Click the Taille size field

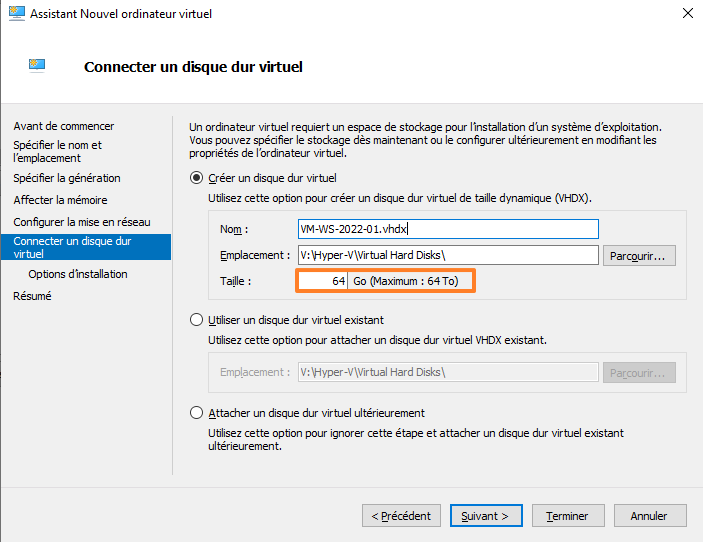322,281
